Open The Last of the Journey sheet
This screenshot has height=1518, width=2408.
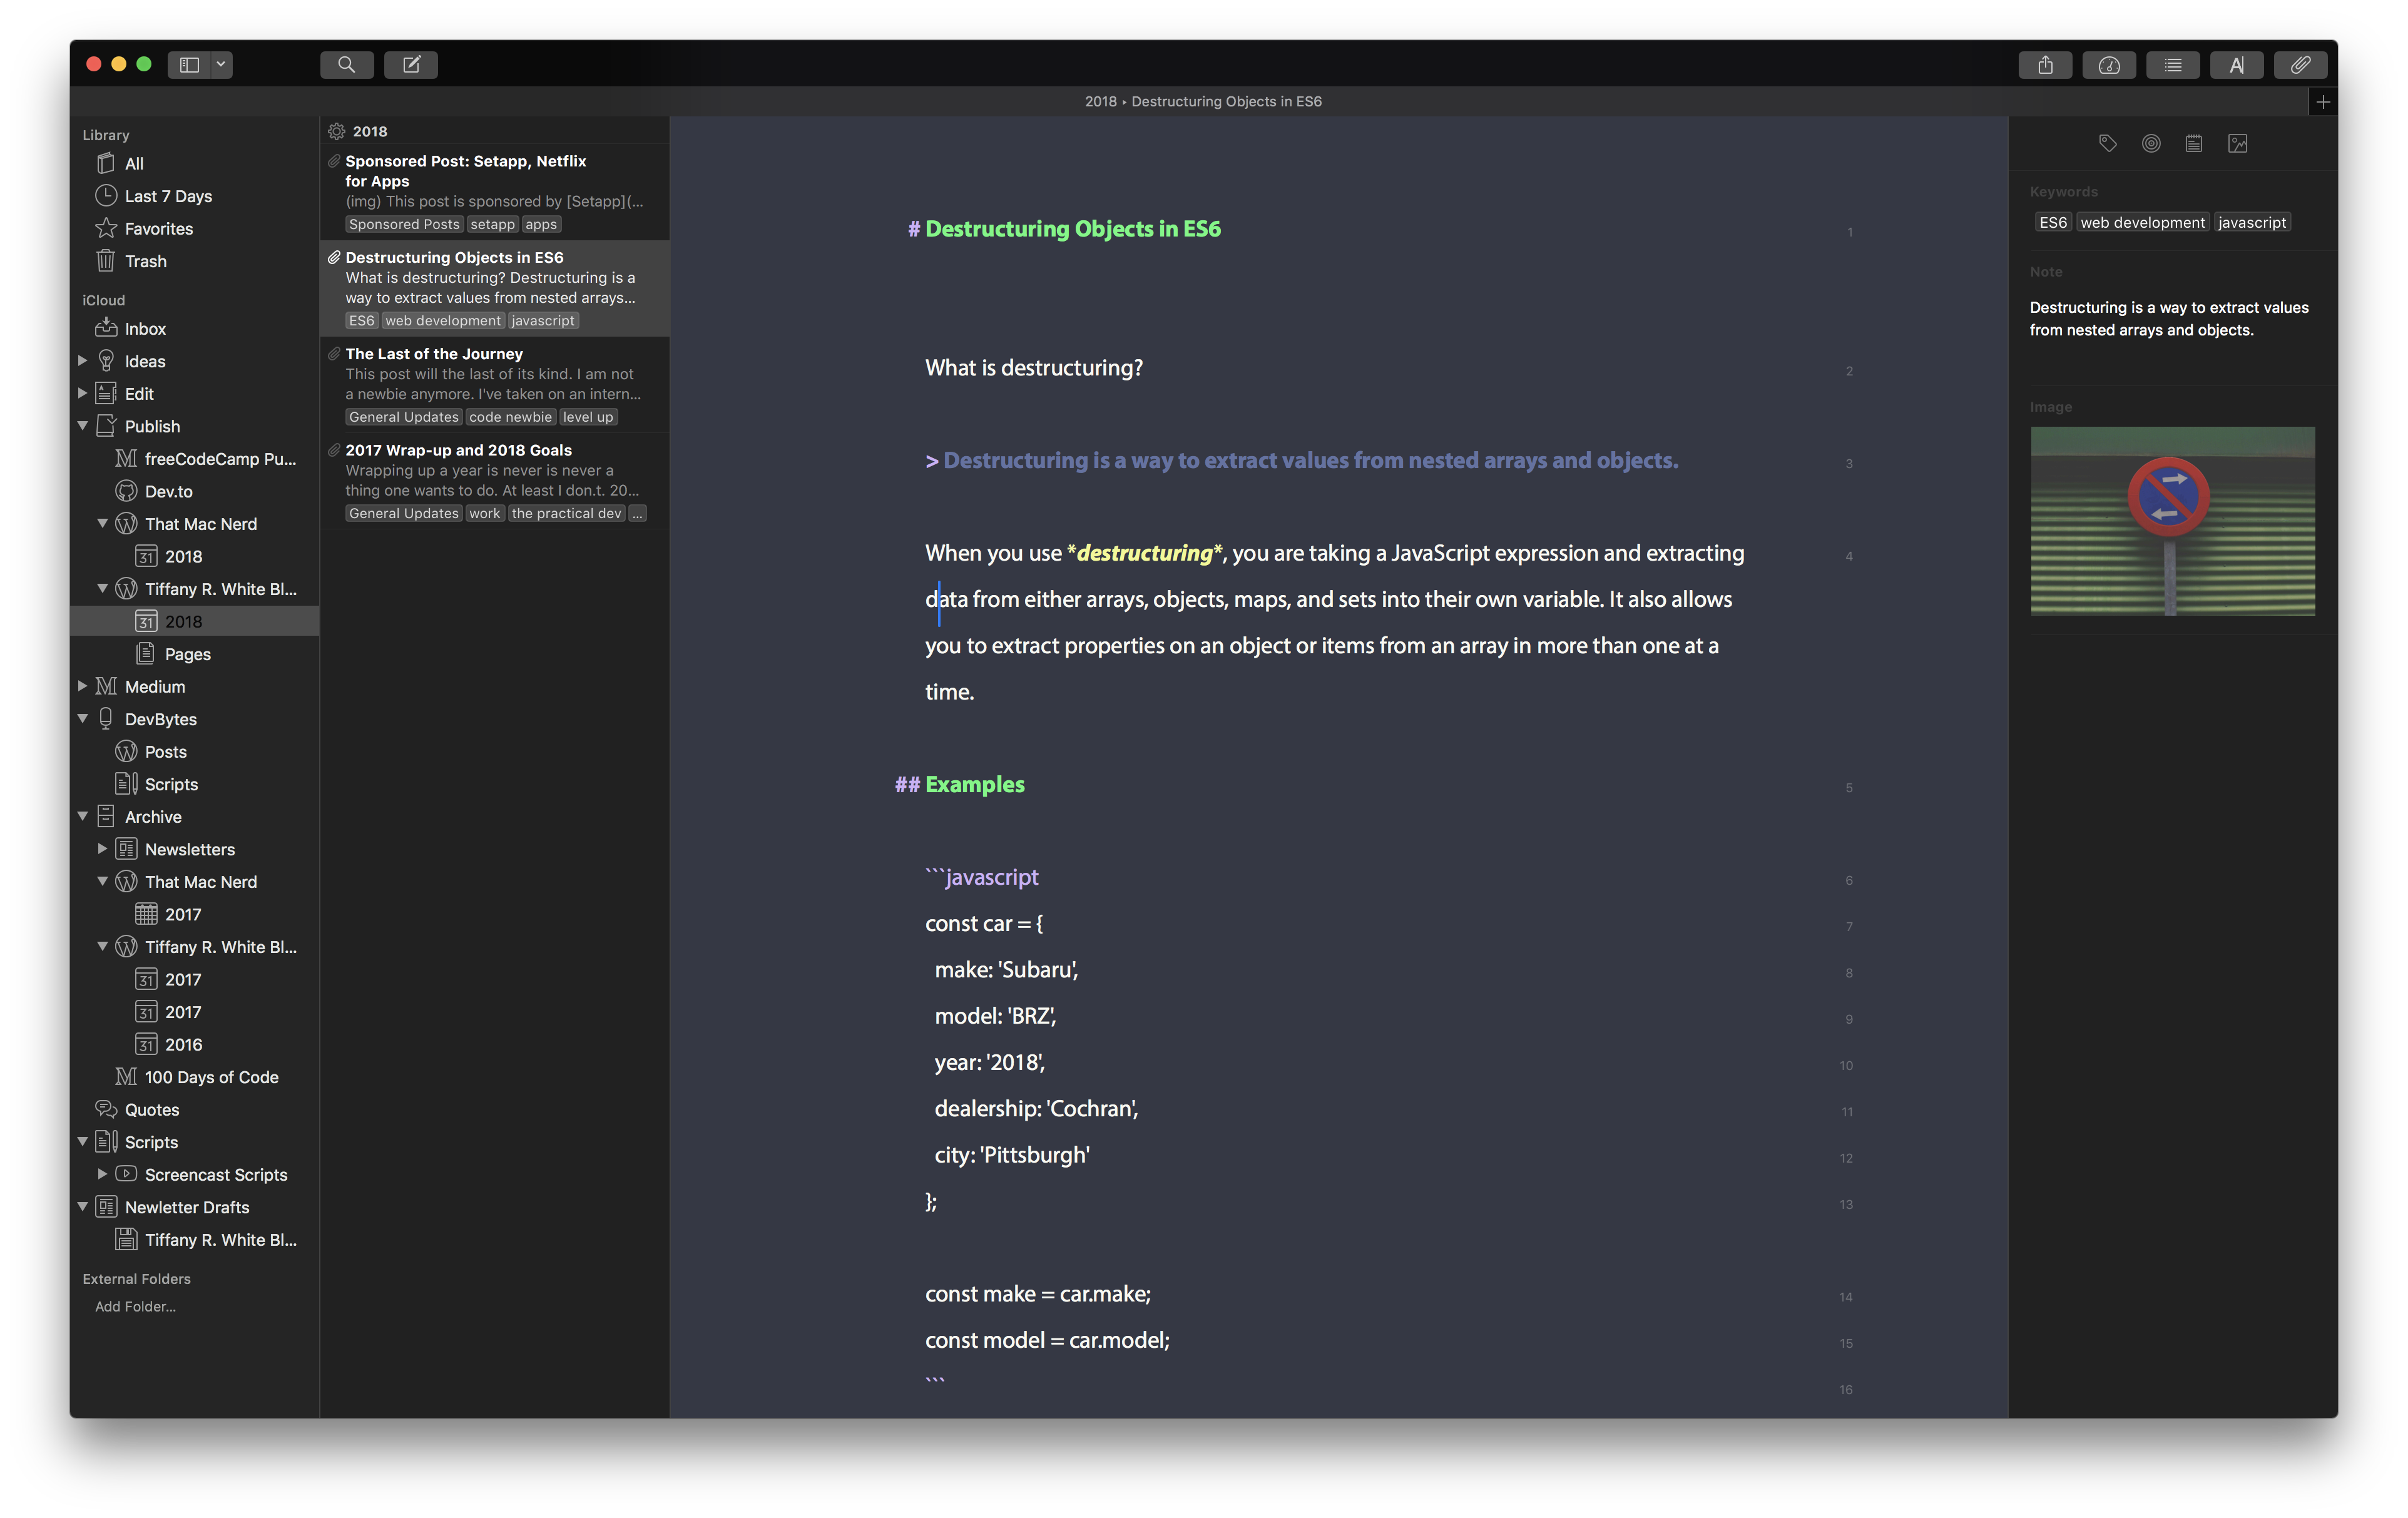tap(494, 385)
